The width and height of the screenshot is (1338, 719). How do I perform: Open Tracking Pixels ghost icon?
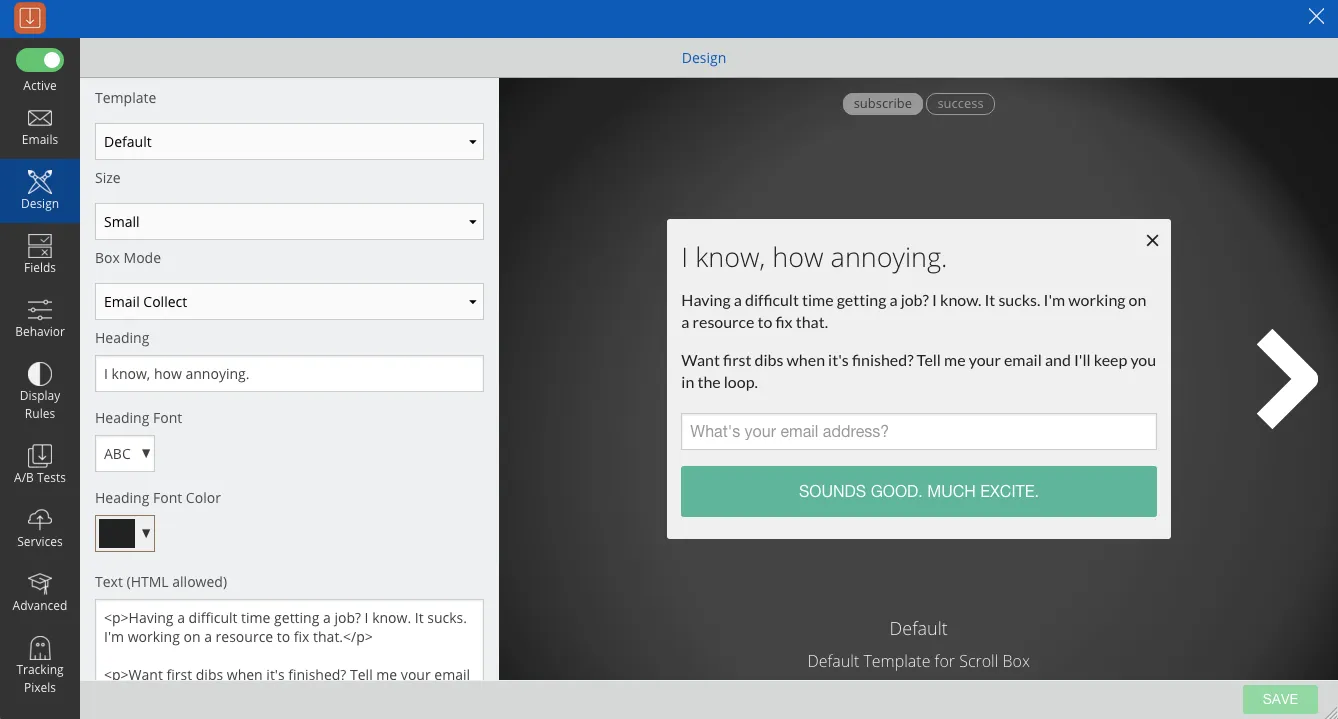click(x=40, y=647)
